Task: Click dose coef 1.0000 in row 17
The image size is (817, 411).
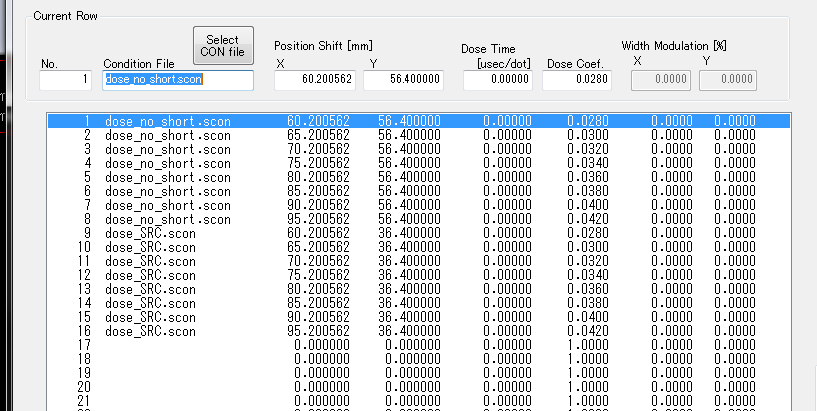Action: coord(588,345)
